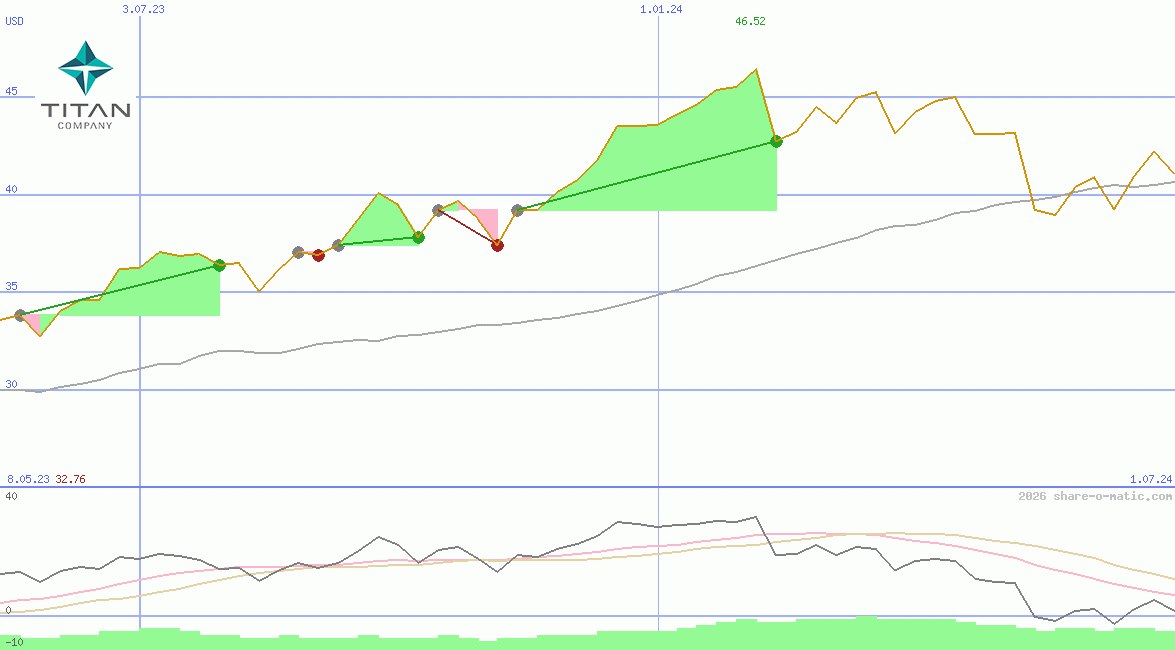The image size is (1175, 650).
Task: Click the indicator panel 40 axis label
Action: click(x=11, y=496)
